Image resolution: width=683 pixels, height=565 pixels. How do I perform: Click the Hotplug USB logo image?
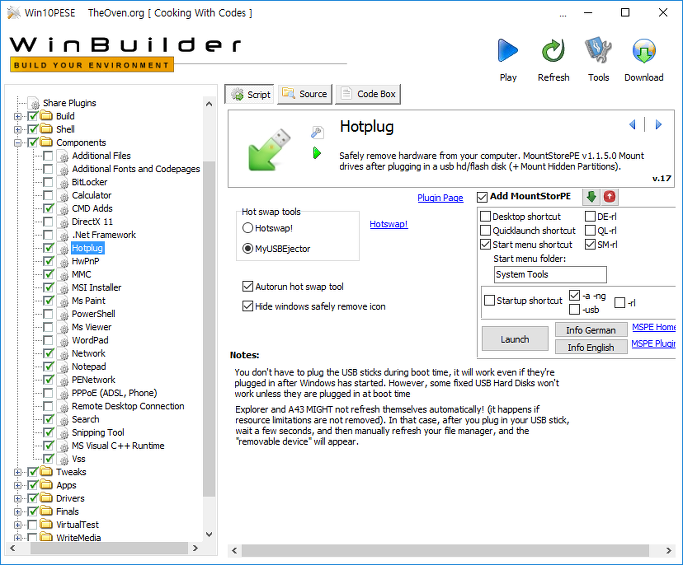tap(269, 149)
